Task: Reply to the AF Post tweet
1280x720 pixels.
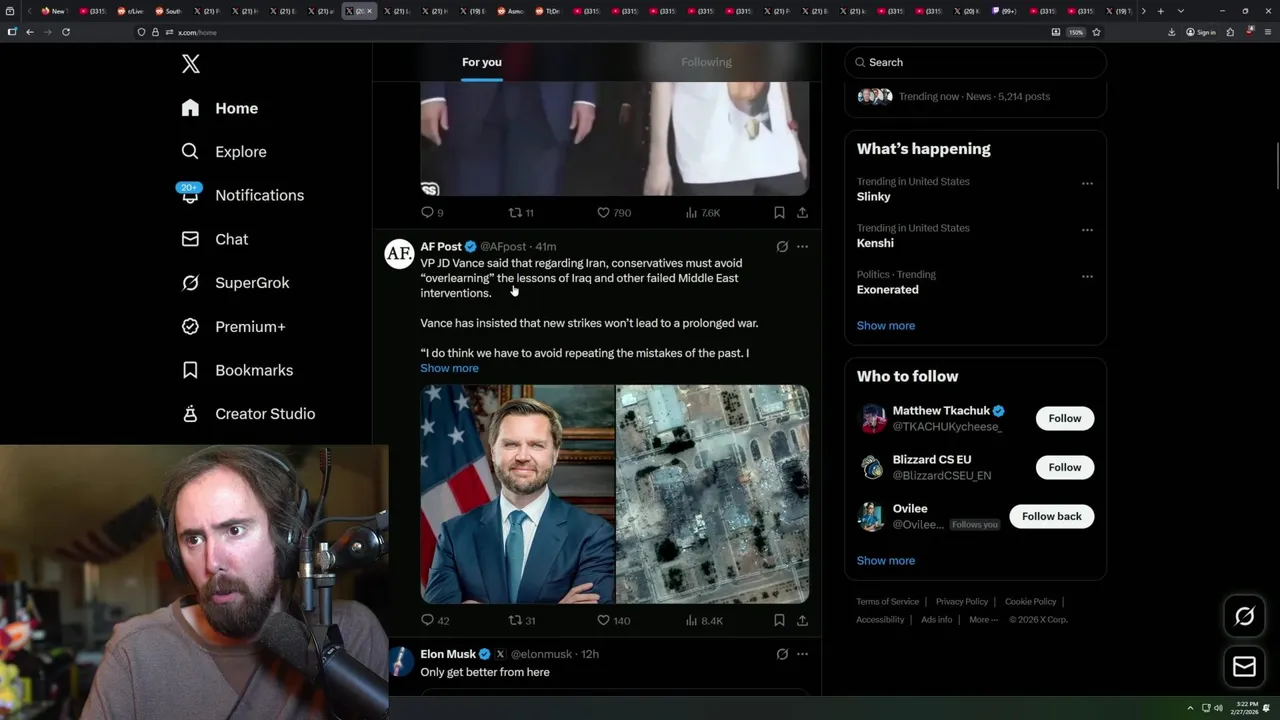Action: (x=435, y=620)
